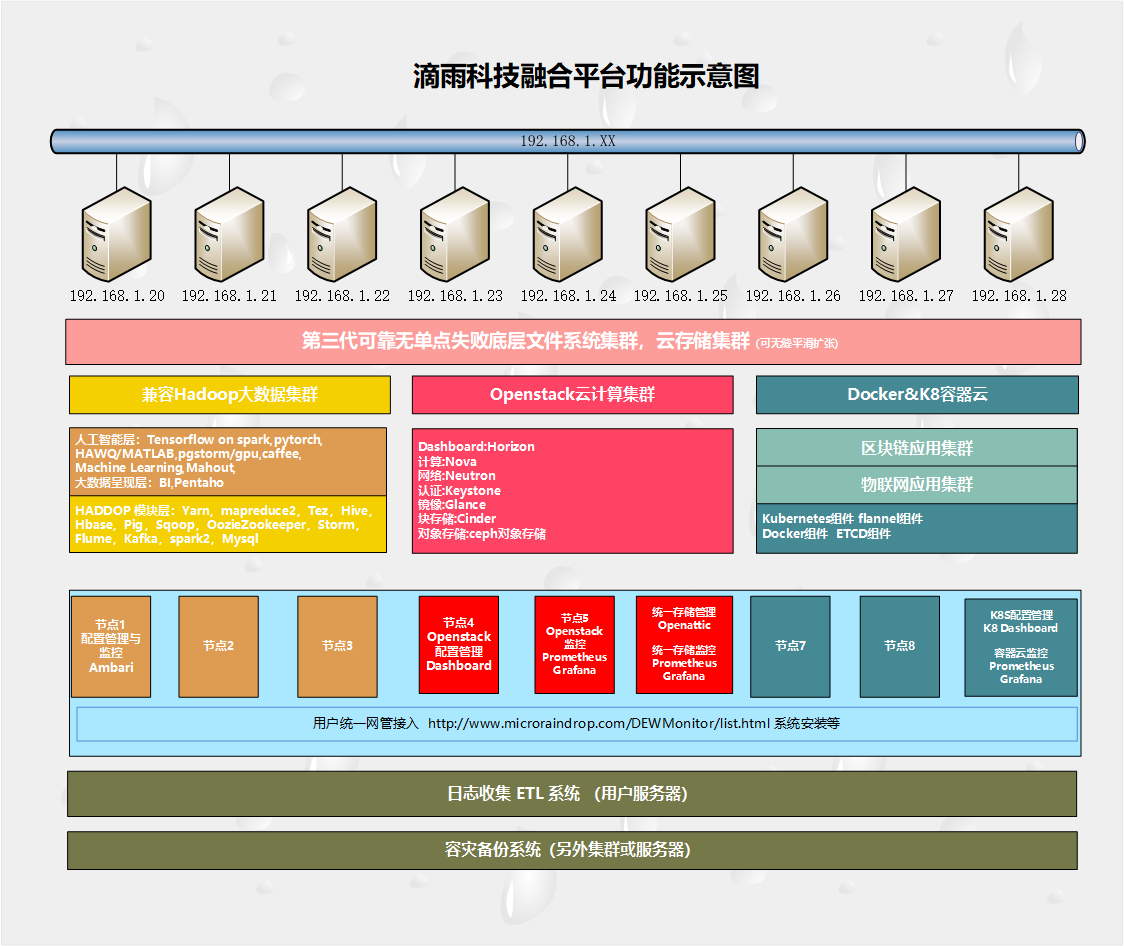1124x946 pixels.
Task: Click the server icon for 192.168.1.24
Action: (x=568, y=235)
